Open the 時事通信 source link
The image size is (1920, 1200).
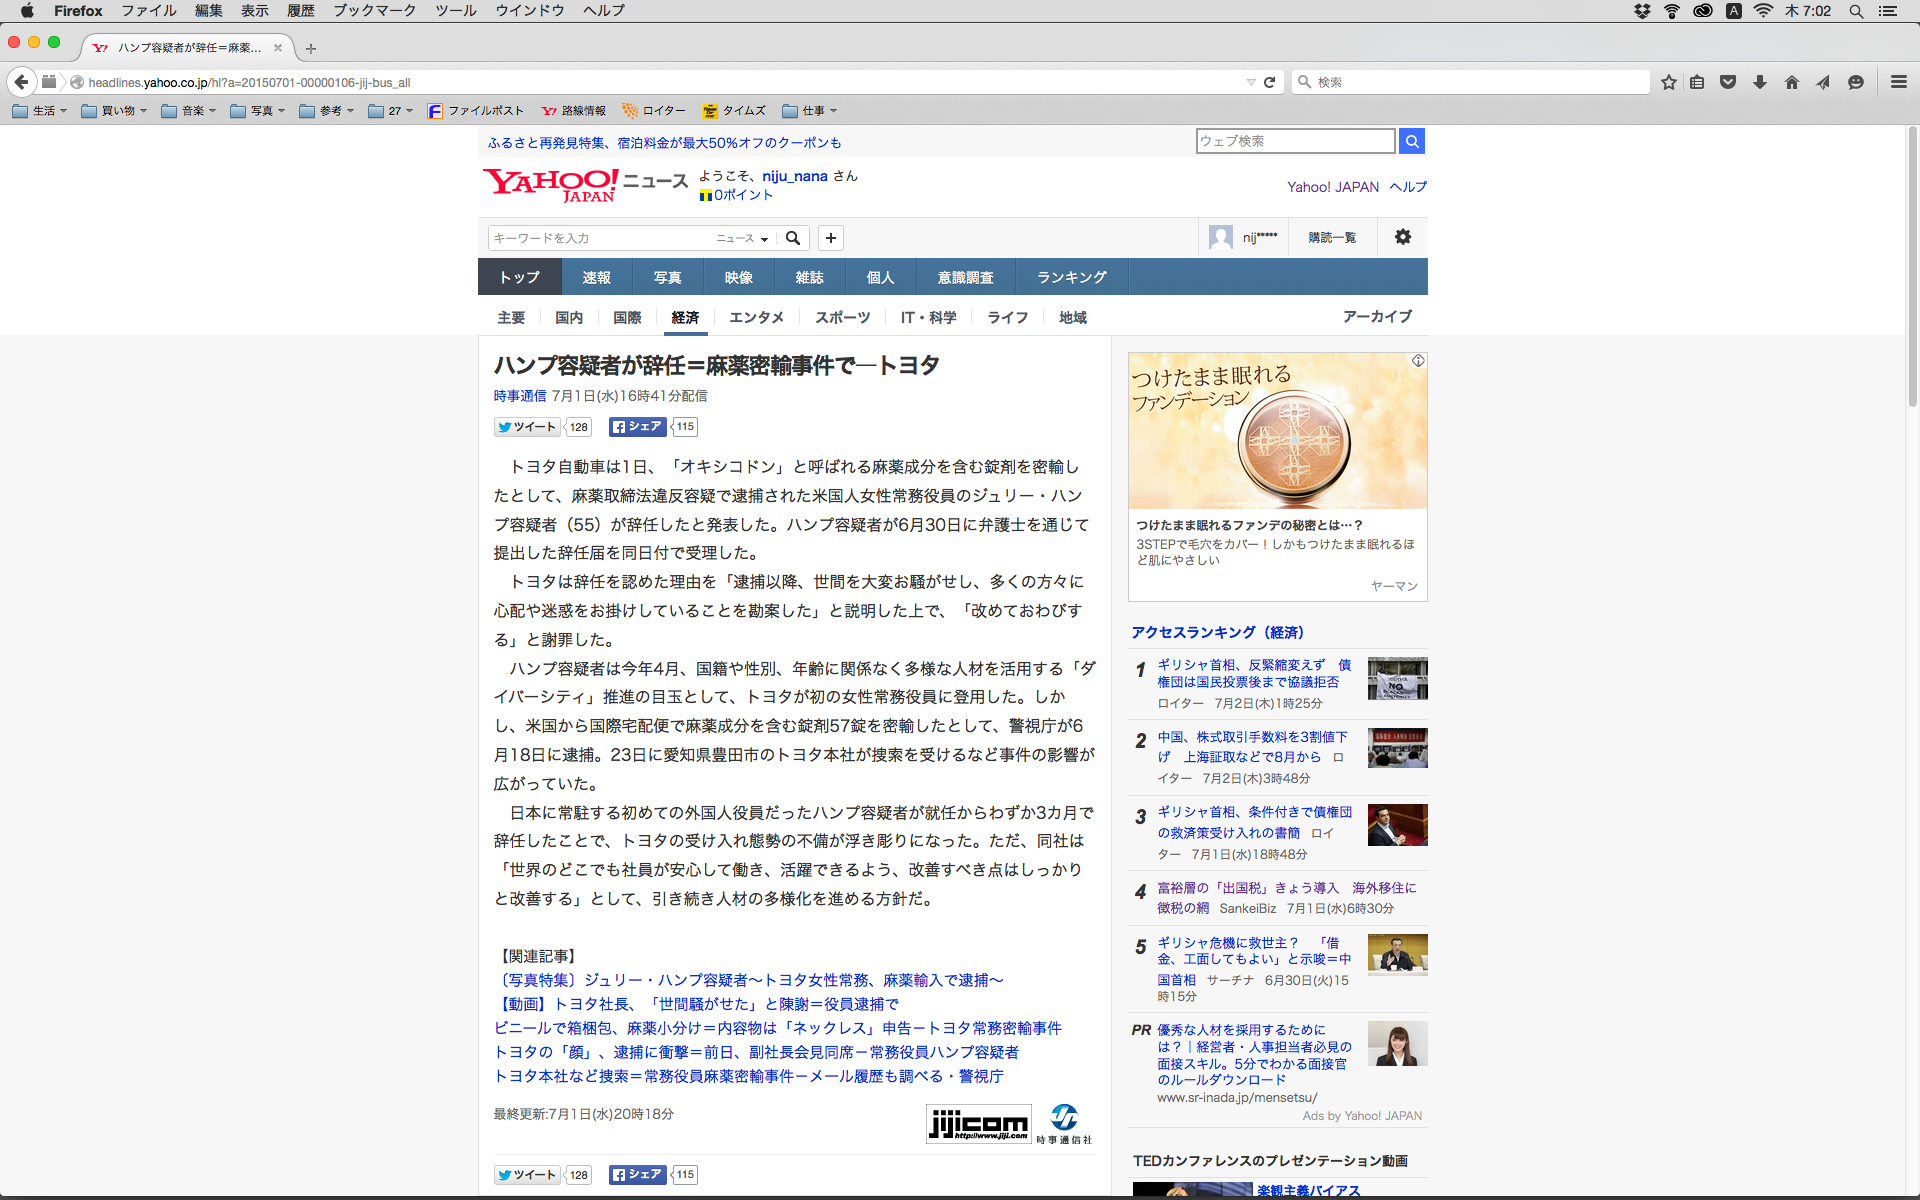coord(519,396)
